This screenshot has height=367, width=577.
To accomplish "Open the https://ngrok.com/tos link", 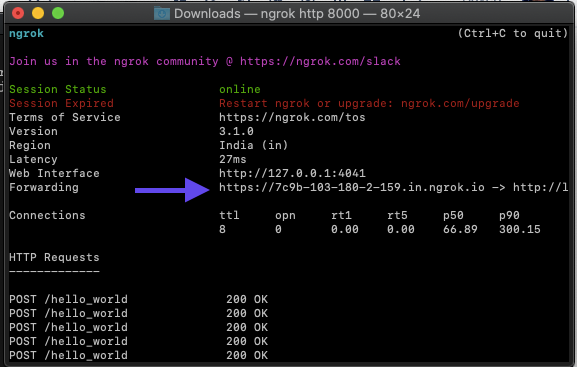I will (x=292, y=117).
